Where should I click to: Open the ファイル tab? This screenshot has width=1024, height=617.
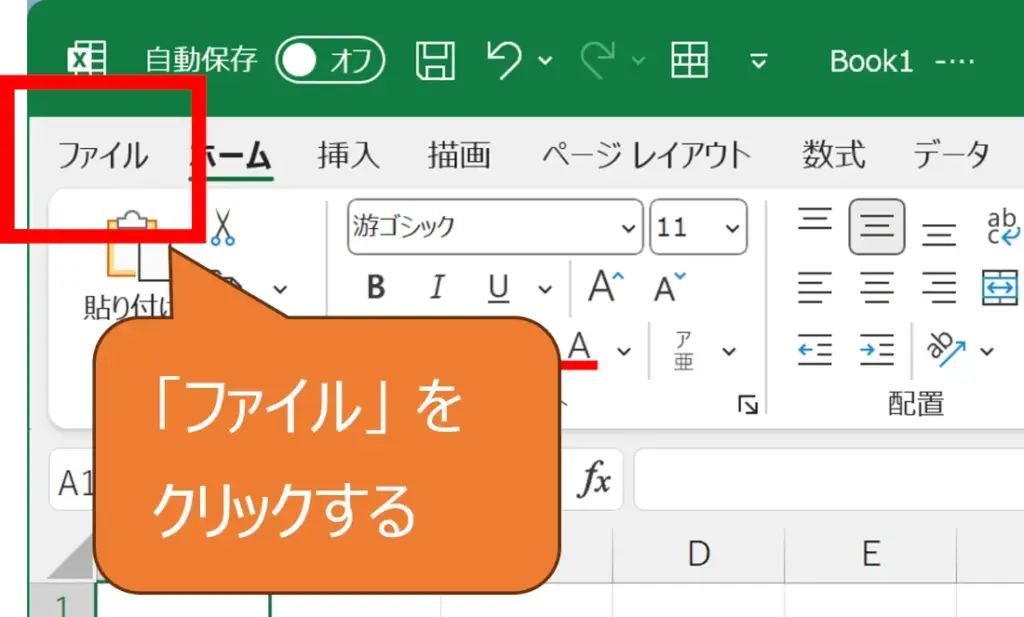[102, 156]
